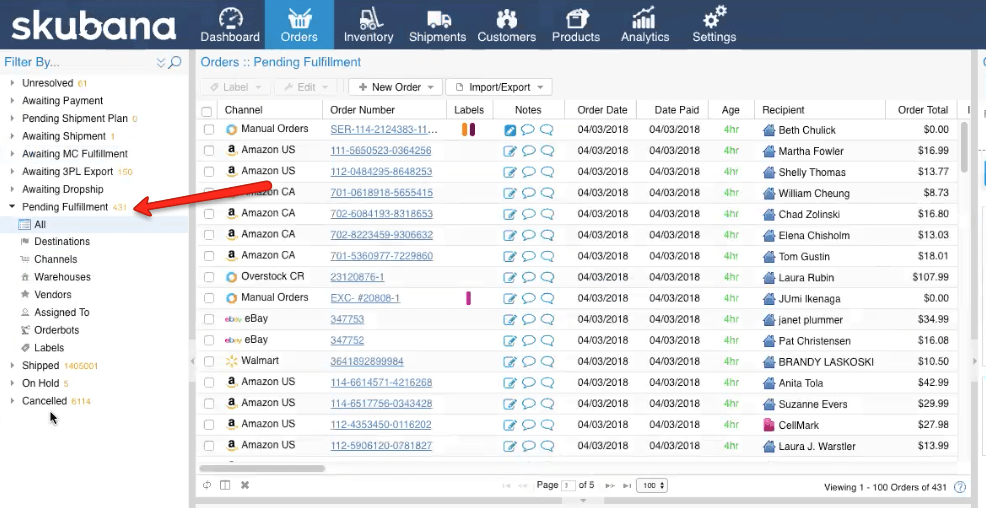Click pink building icon beside CellMark

click(x=768, y=425)
